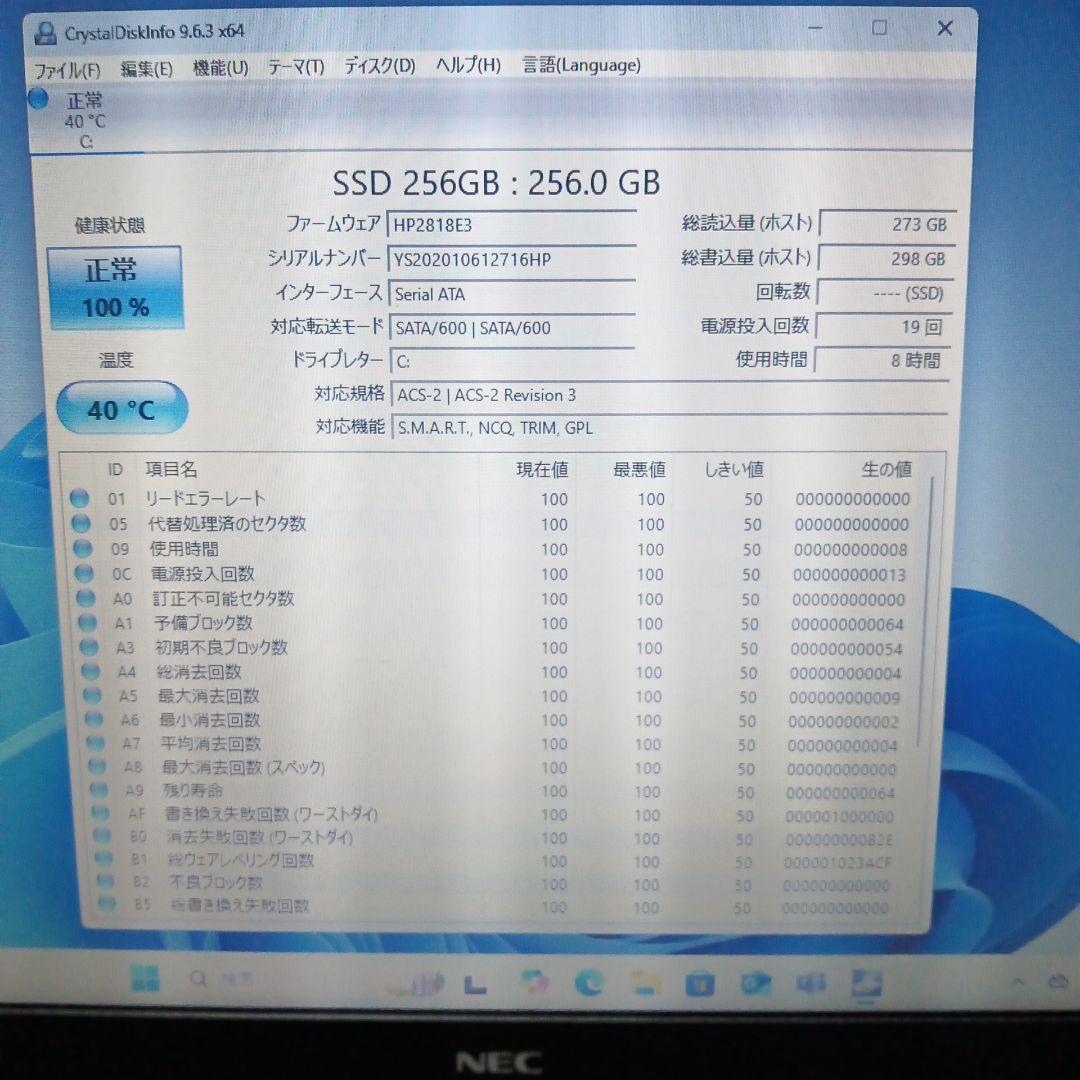The width and height of the screenshot is (1080, 1080).
Task: Click the 正常 100% health status button
Action: point(115,288)
